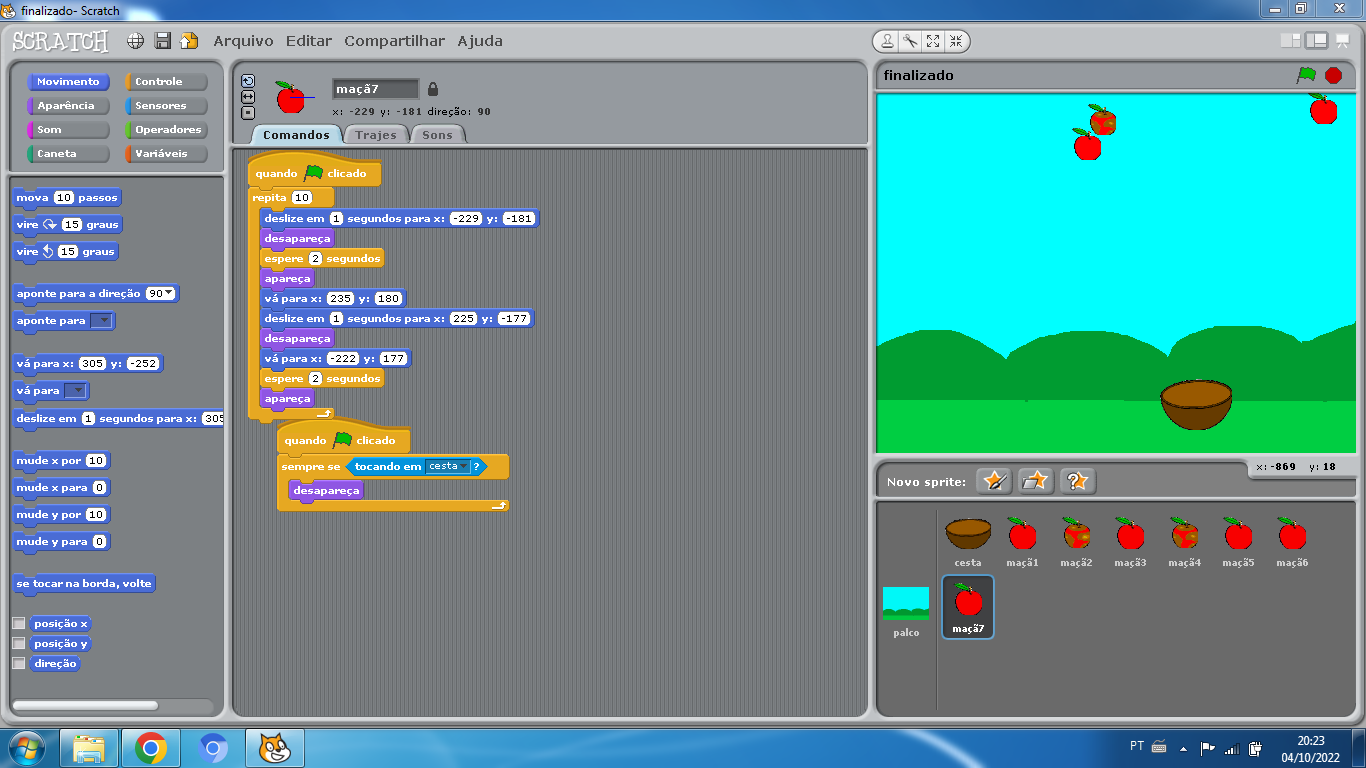Open File Explorer from the taskbar
The image size is (1366, 768).
[89, 748]
